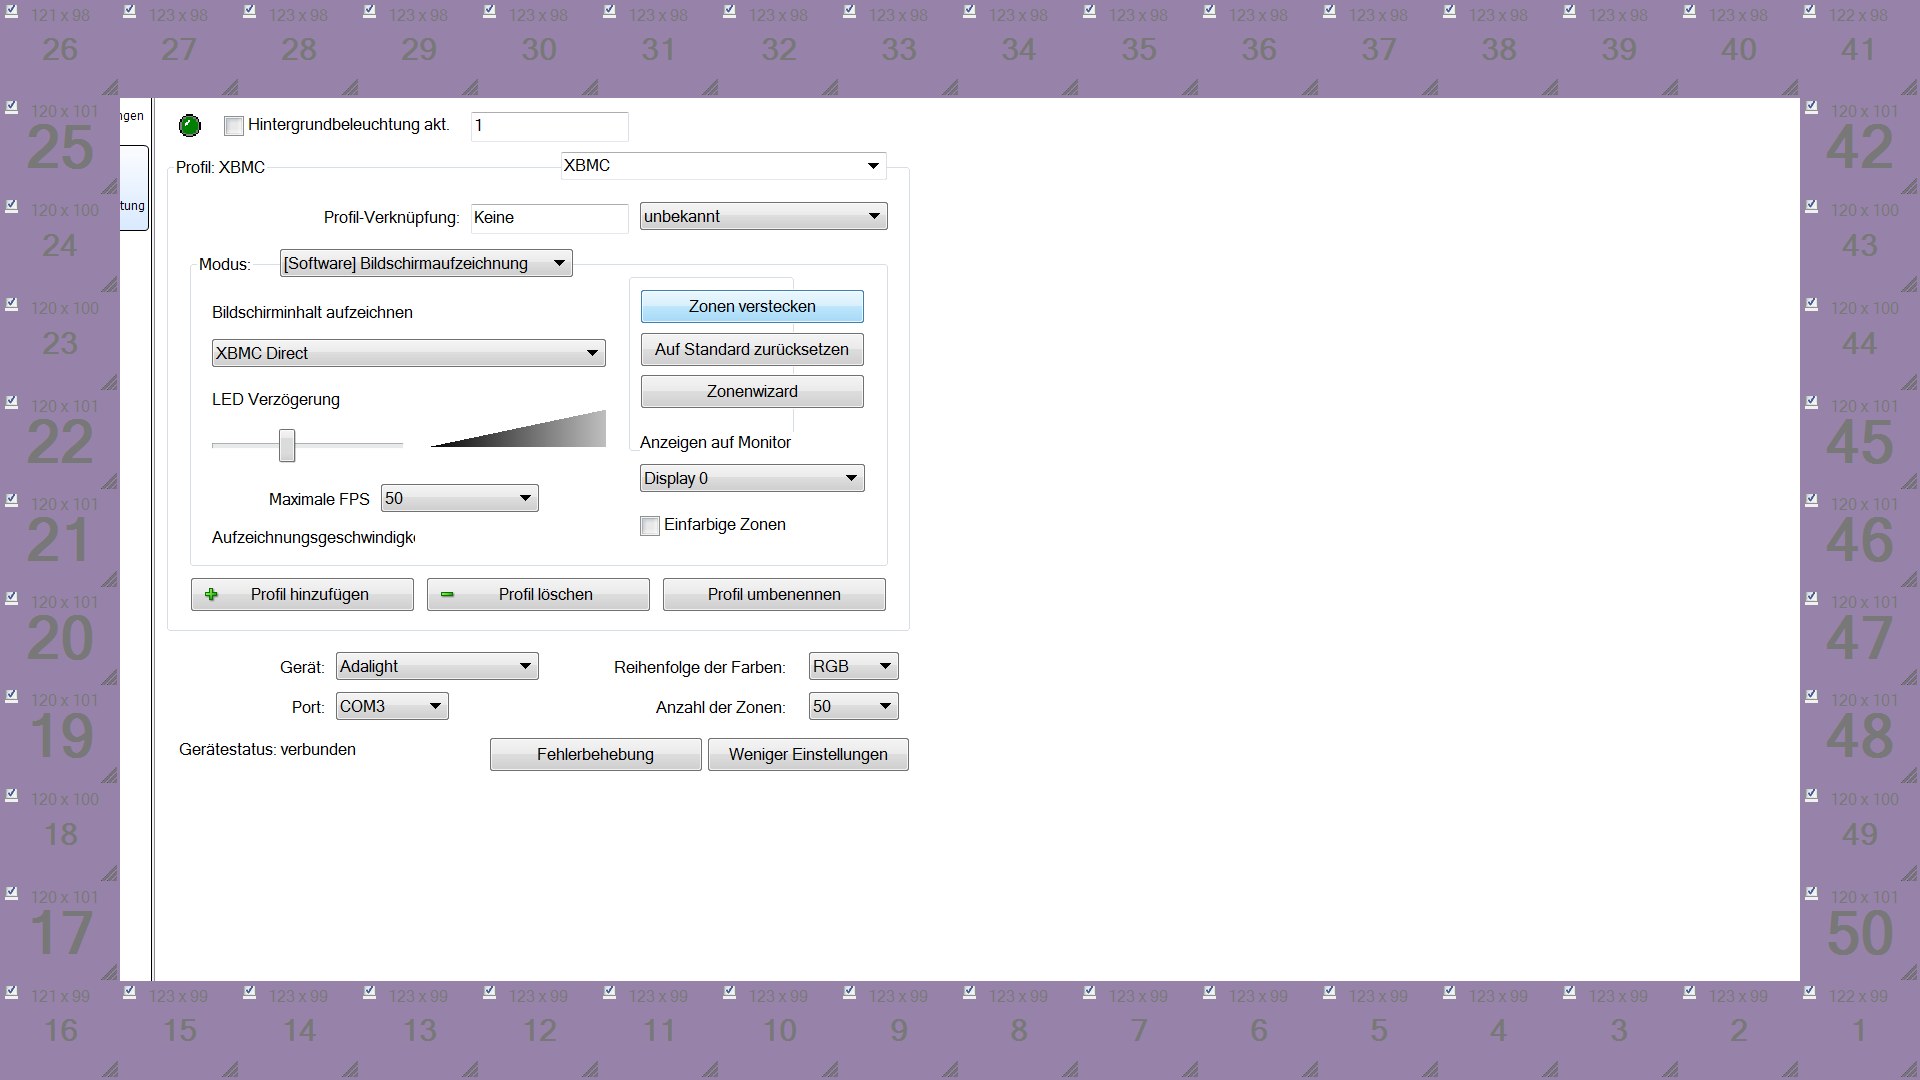This screenshot has height=1080, width=1920.
Task: Toggle the checkbox of zone 19
Action: pyautogui.click(x=11, y=696)
